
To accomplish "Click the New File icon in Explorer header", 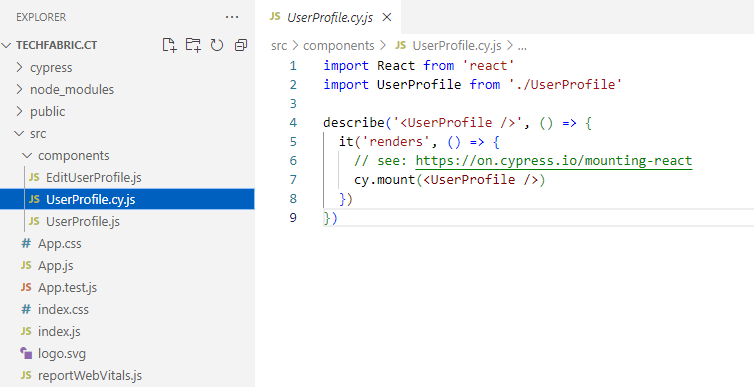I will click(169, 45).
